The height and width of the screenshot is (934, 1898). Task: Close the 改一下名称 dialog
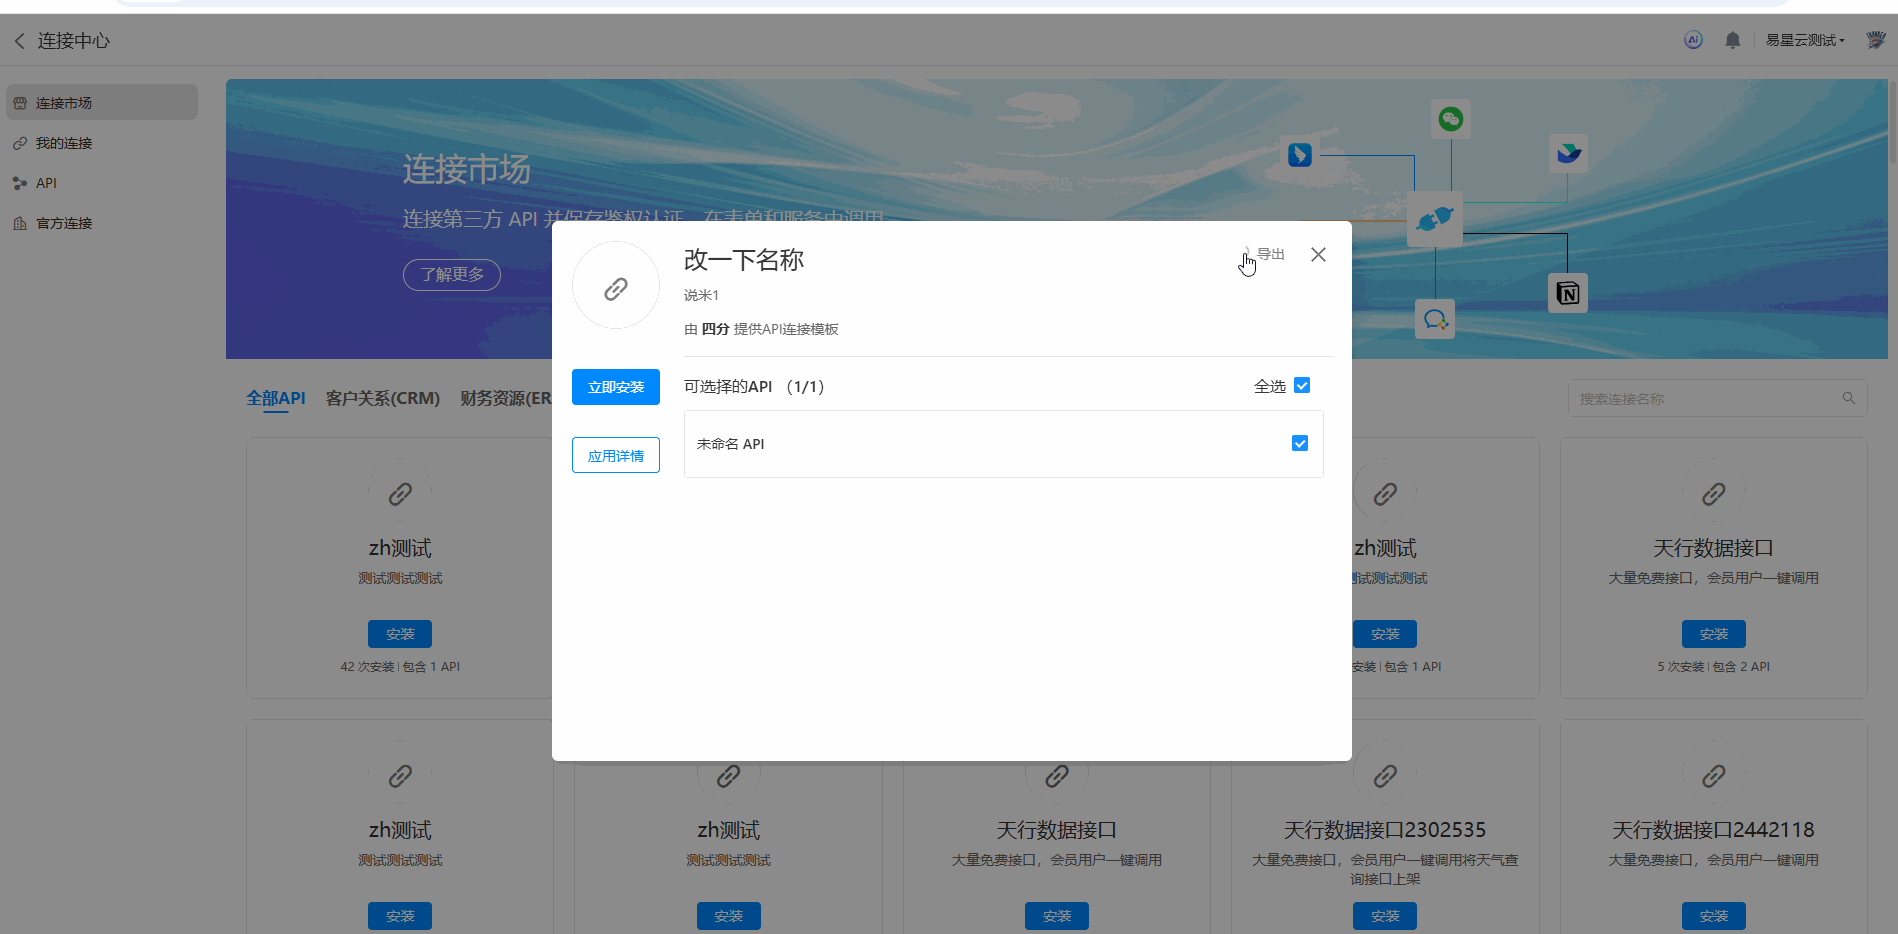1318,255
